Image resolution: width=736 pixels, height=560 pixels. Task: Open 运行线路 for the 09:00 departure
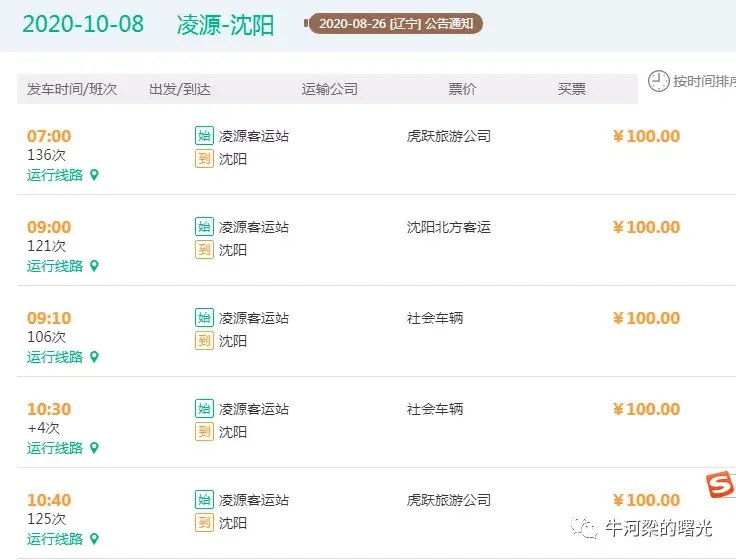pos(55,266)
